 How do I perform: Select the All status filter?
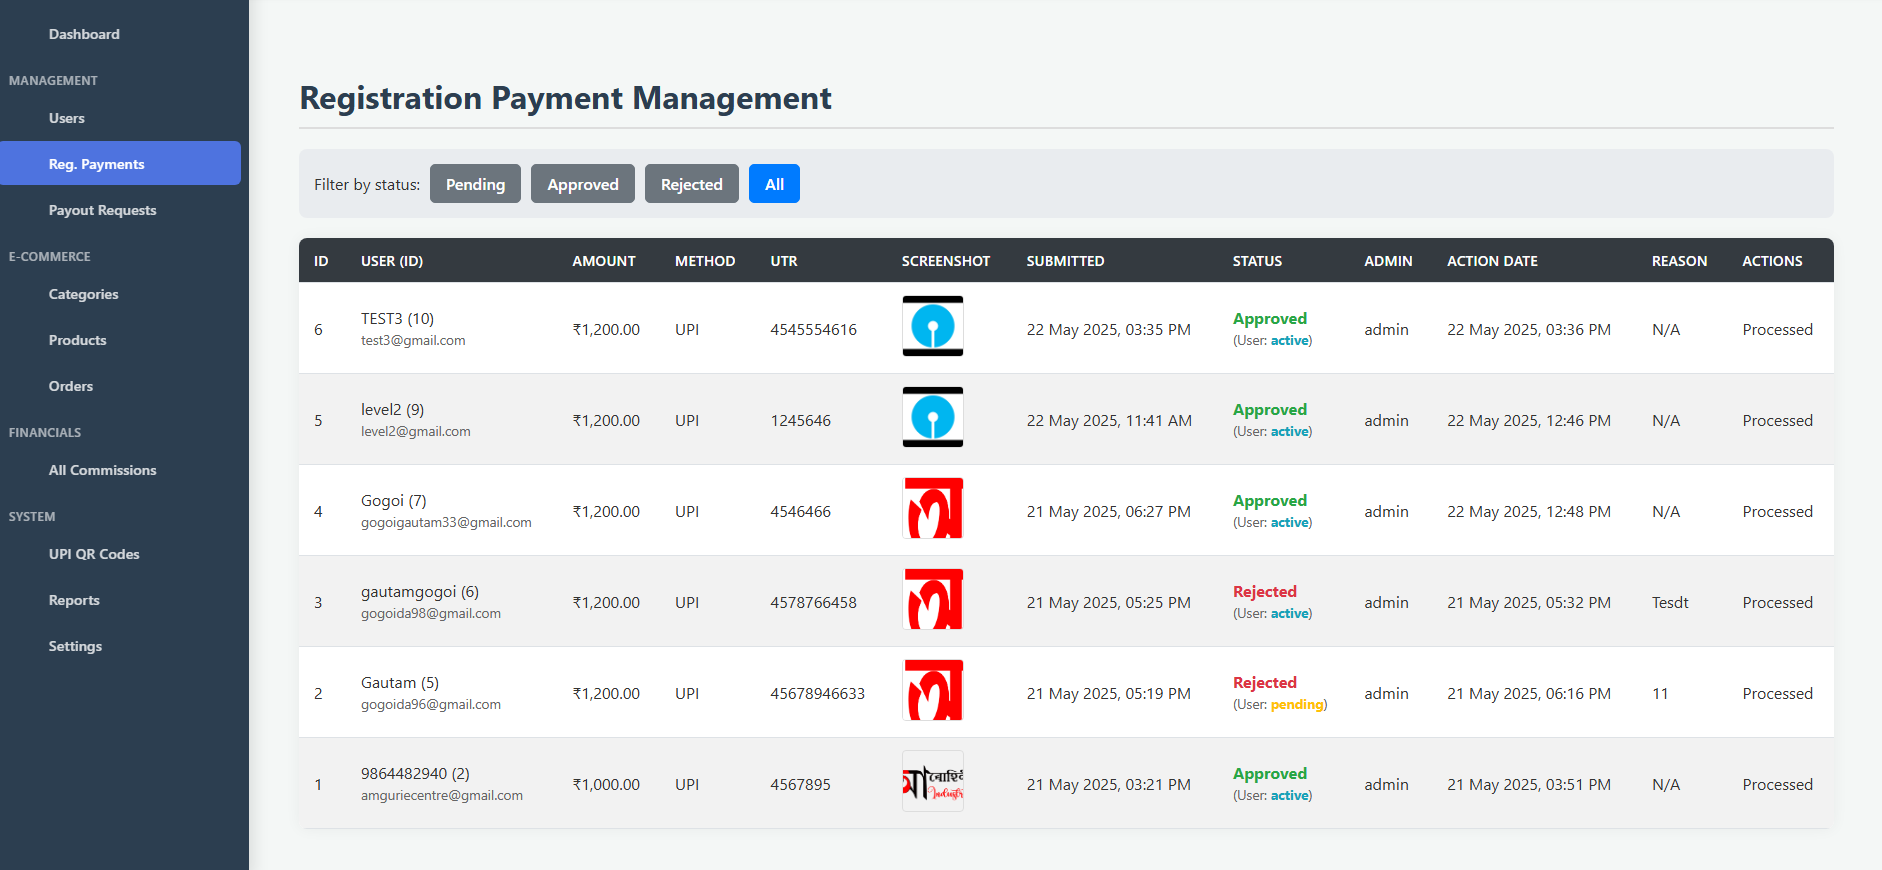(774, 184)
